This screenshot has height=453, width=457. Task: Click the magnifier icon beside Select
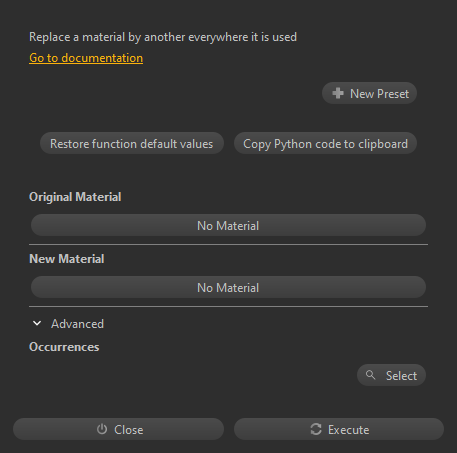(x=370, y=375)
